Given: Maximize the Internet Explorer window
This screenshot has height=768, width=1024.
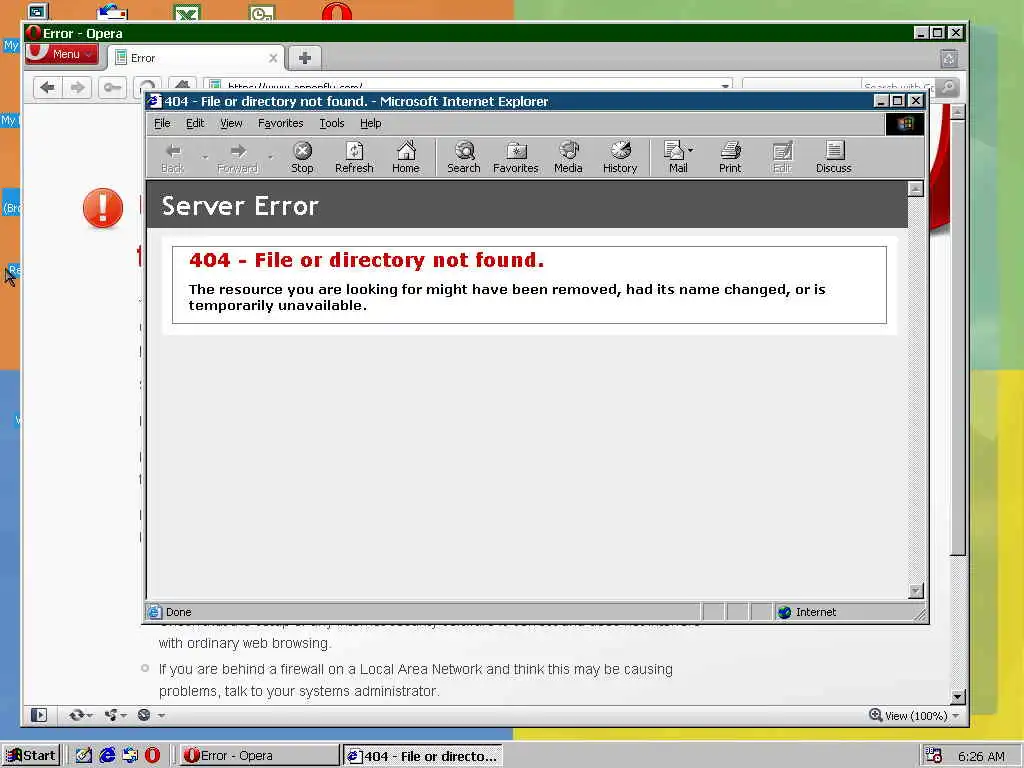Looking at the screenshot, I should click(897, 101).
